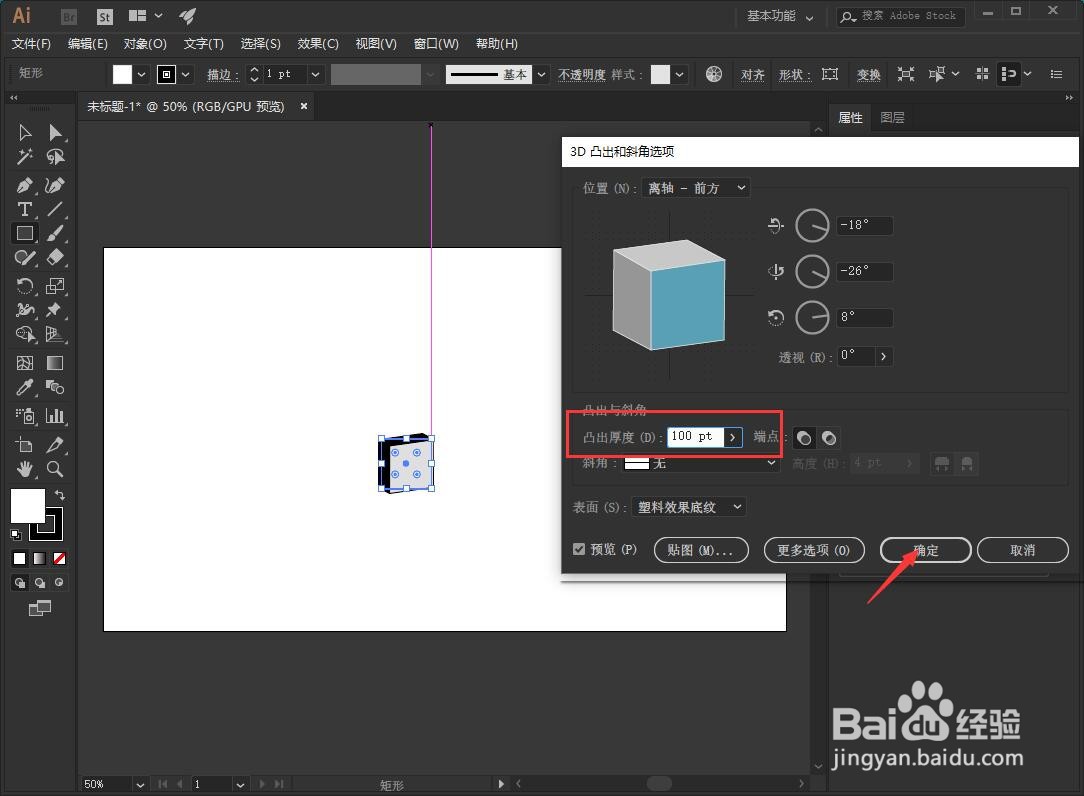This screenshot has width=1084, height=796.
Task: Click the 更多选项(O) button
Action: [814, 550]
